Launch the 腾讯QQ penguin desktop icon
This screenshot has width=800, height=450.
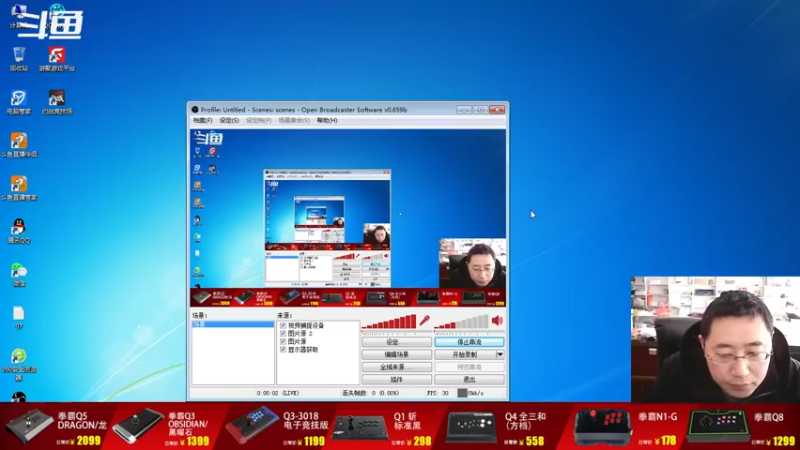pos(19,232)
